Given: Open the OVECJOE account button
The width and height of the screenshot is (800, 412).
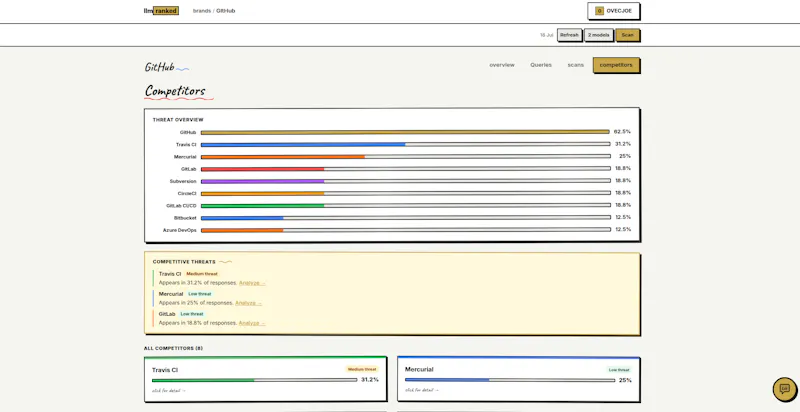Looking at the screenshot, I should click(x=613, y=11).
